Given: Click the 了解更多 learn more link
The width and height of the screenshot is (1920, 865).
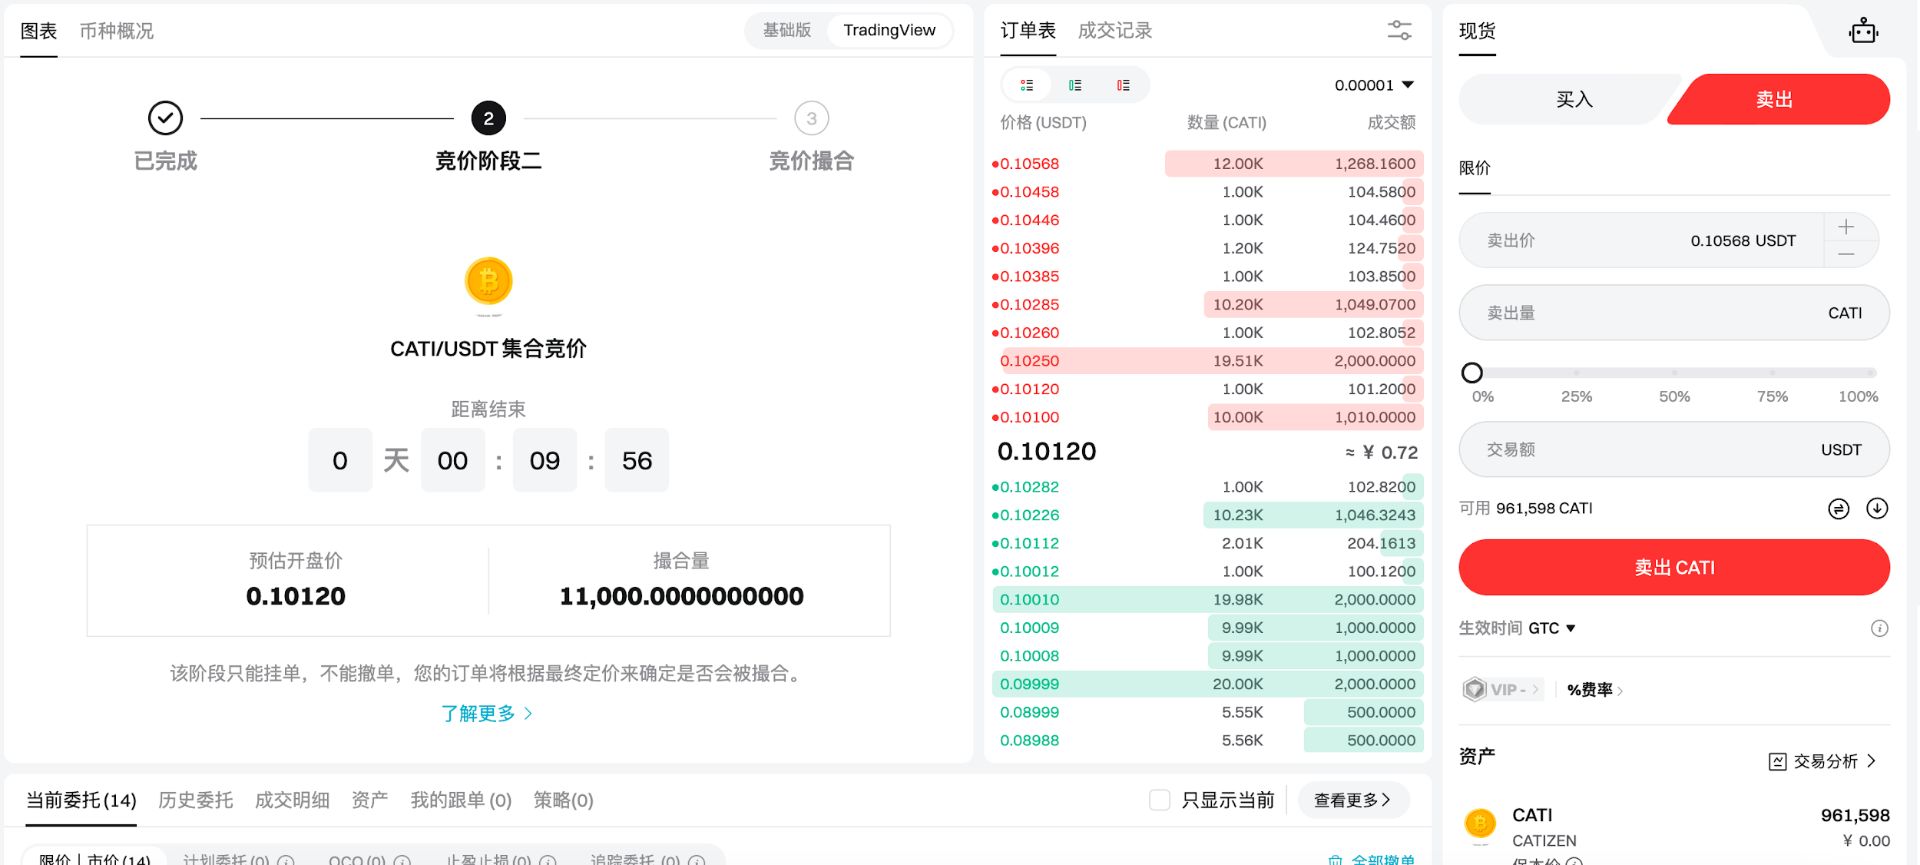Looking at the screenshot, I should [x=487, y=713].
